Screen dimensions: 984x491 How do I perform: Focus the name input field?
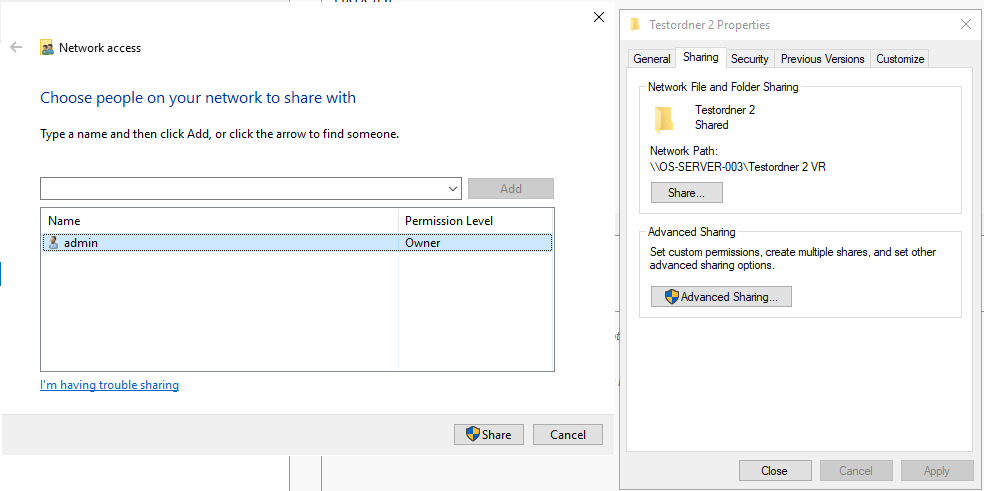(243, 188)
